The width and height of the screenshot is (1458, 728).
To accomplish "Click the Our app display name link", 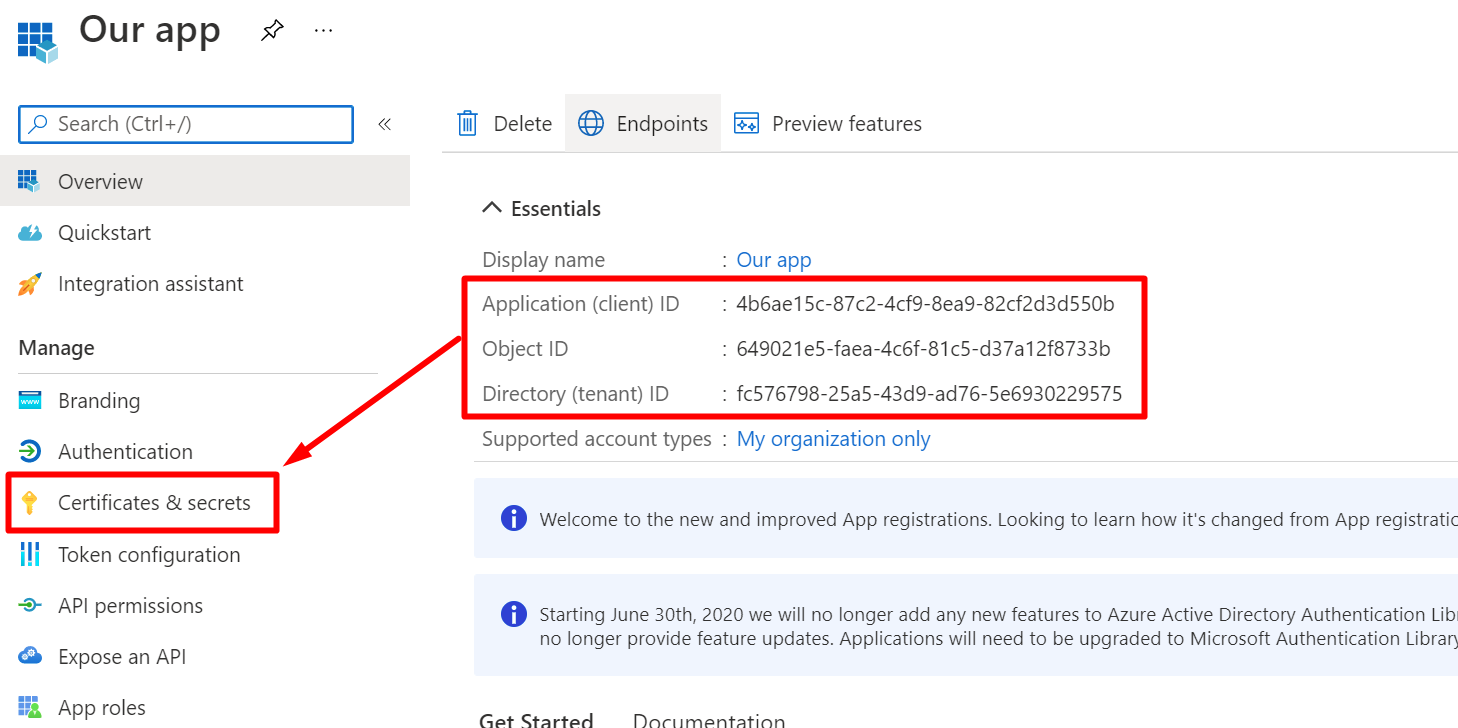I will tap(773, 260).
